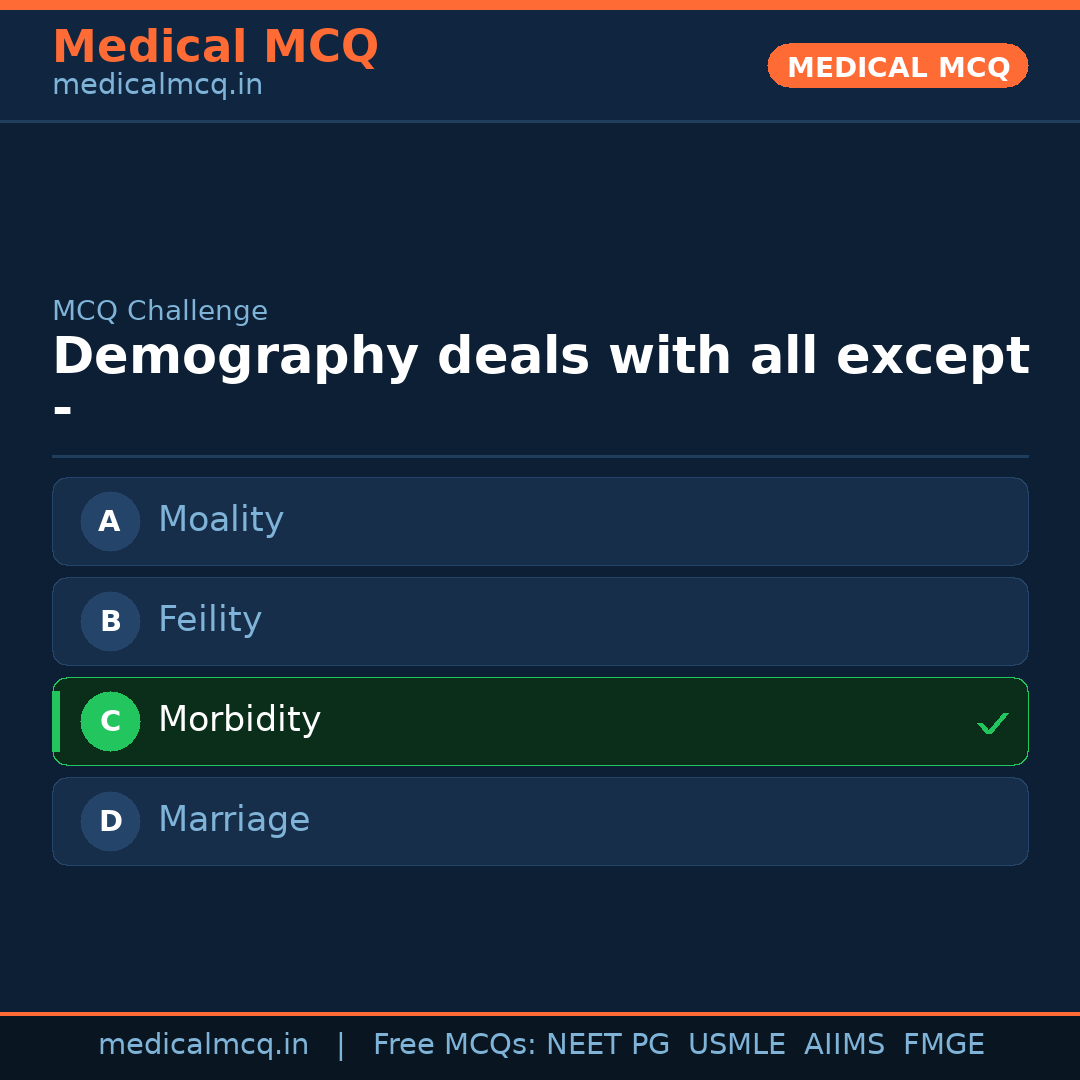Click the medicalmcq.in text under the header

tap(156, 84)
